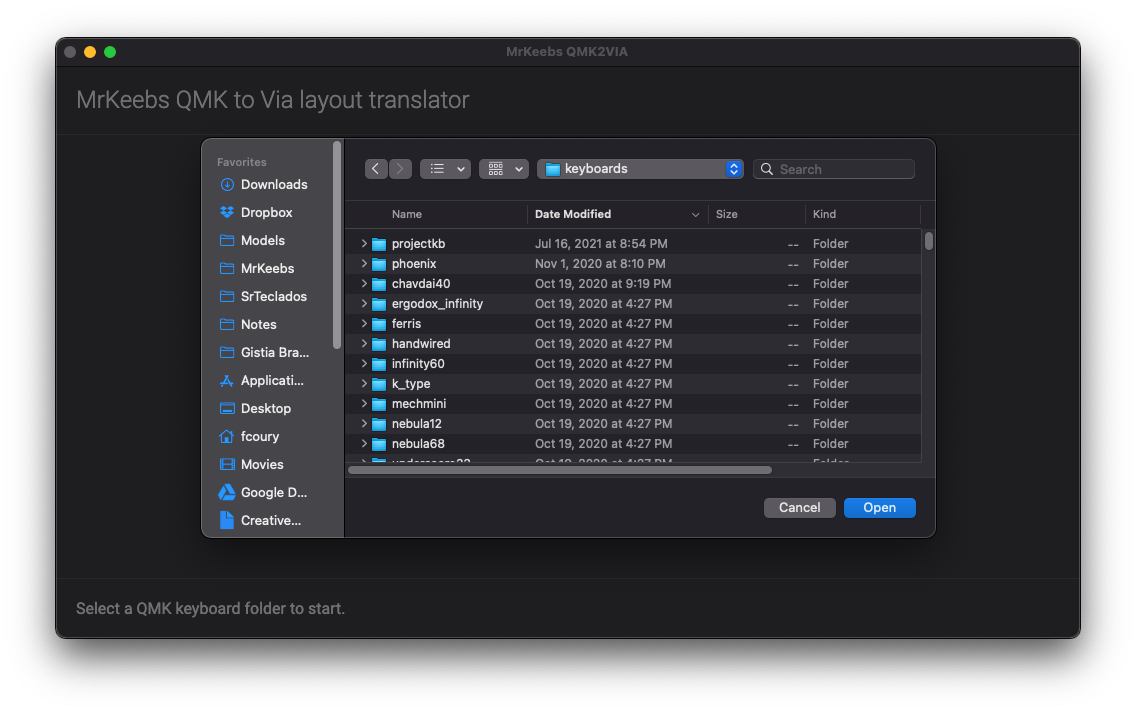Click the sidebar vertical scrollbar

[336, 245]
